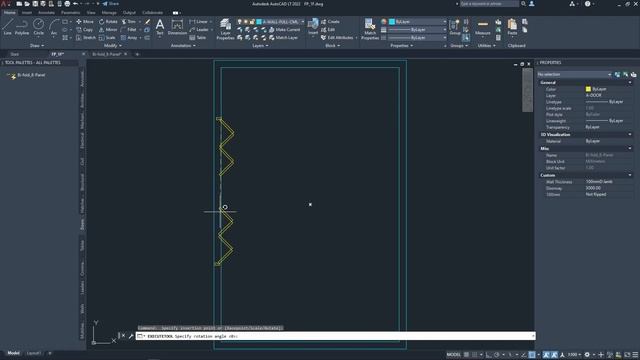Activate the Array command
This screenshot has width=640, height=360.
pyautogui.click(x=129, y=38)
